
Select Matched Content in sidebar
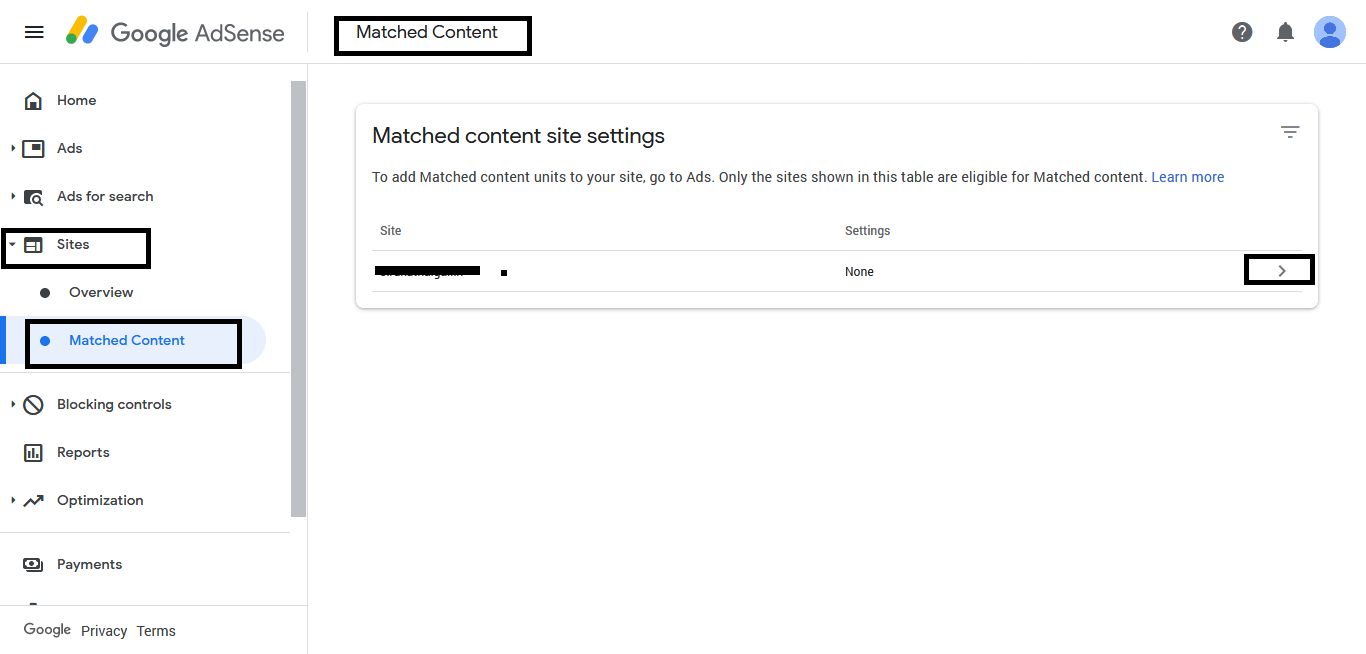click(127, 340)
